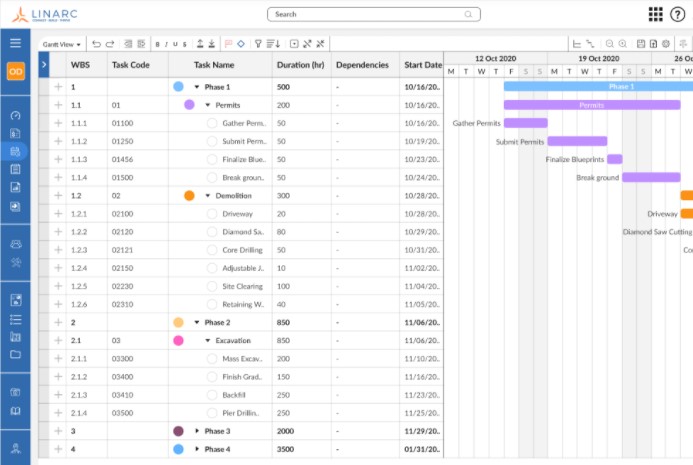The height and width of the screenshot is (465, 693).
Task: Open the help question mark icon
Action: pyautogui.click(x=678, y=14)
